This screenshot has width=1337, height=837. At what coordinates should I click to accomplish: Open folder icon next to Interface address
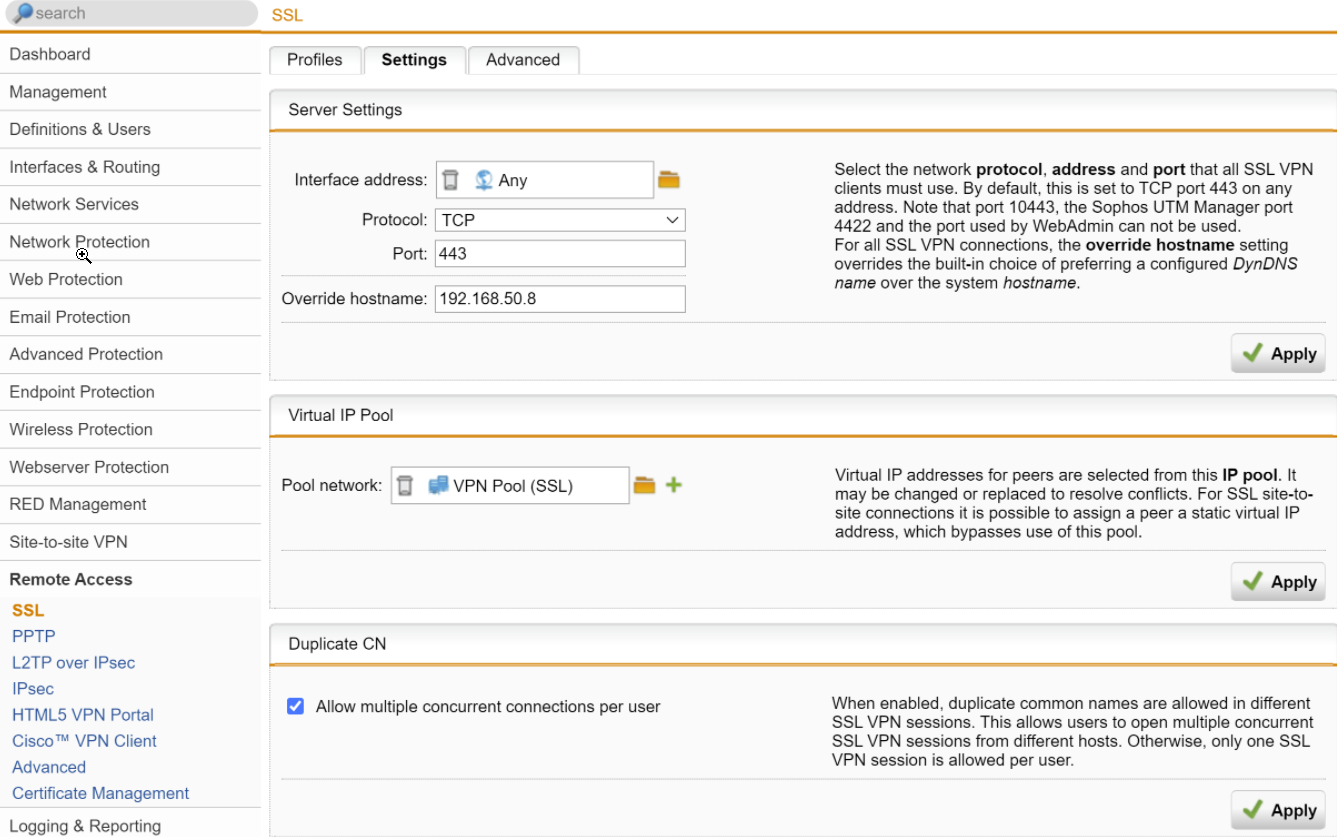[x=669, y=180]
